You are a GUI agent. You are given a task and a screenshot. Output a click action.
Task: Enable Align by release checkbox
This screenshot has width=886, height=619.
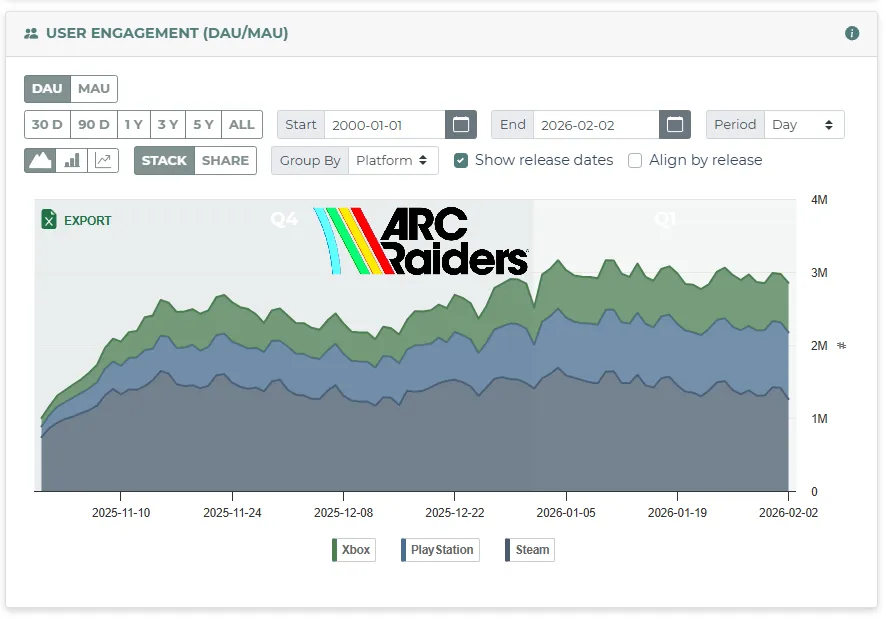click(635, 160)
